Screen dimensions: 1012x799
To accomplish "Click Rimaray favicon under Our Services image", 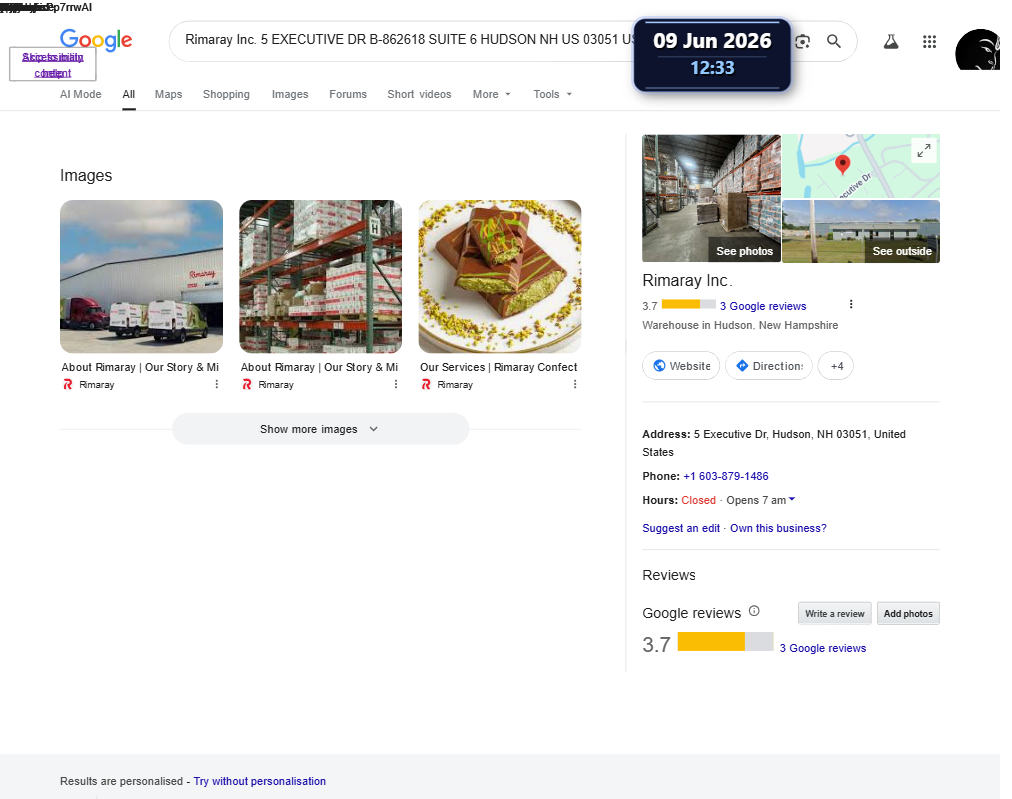I will (426, 385).
